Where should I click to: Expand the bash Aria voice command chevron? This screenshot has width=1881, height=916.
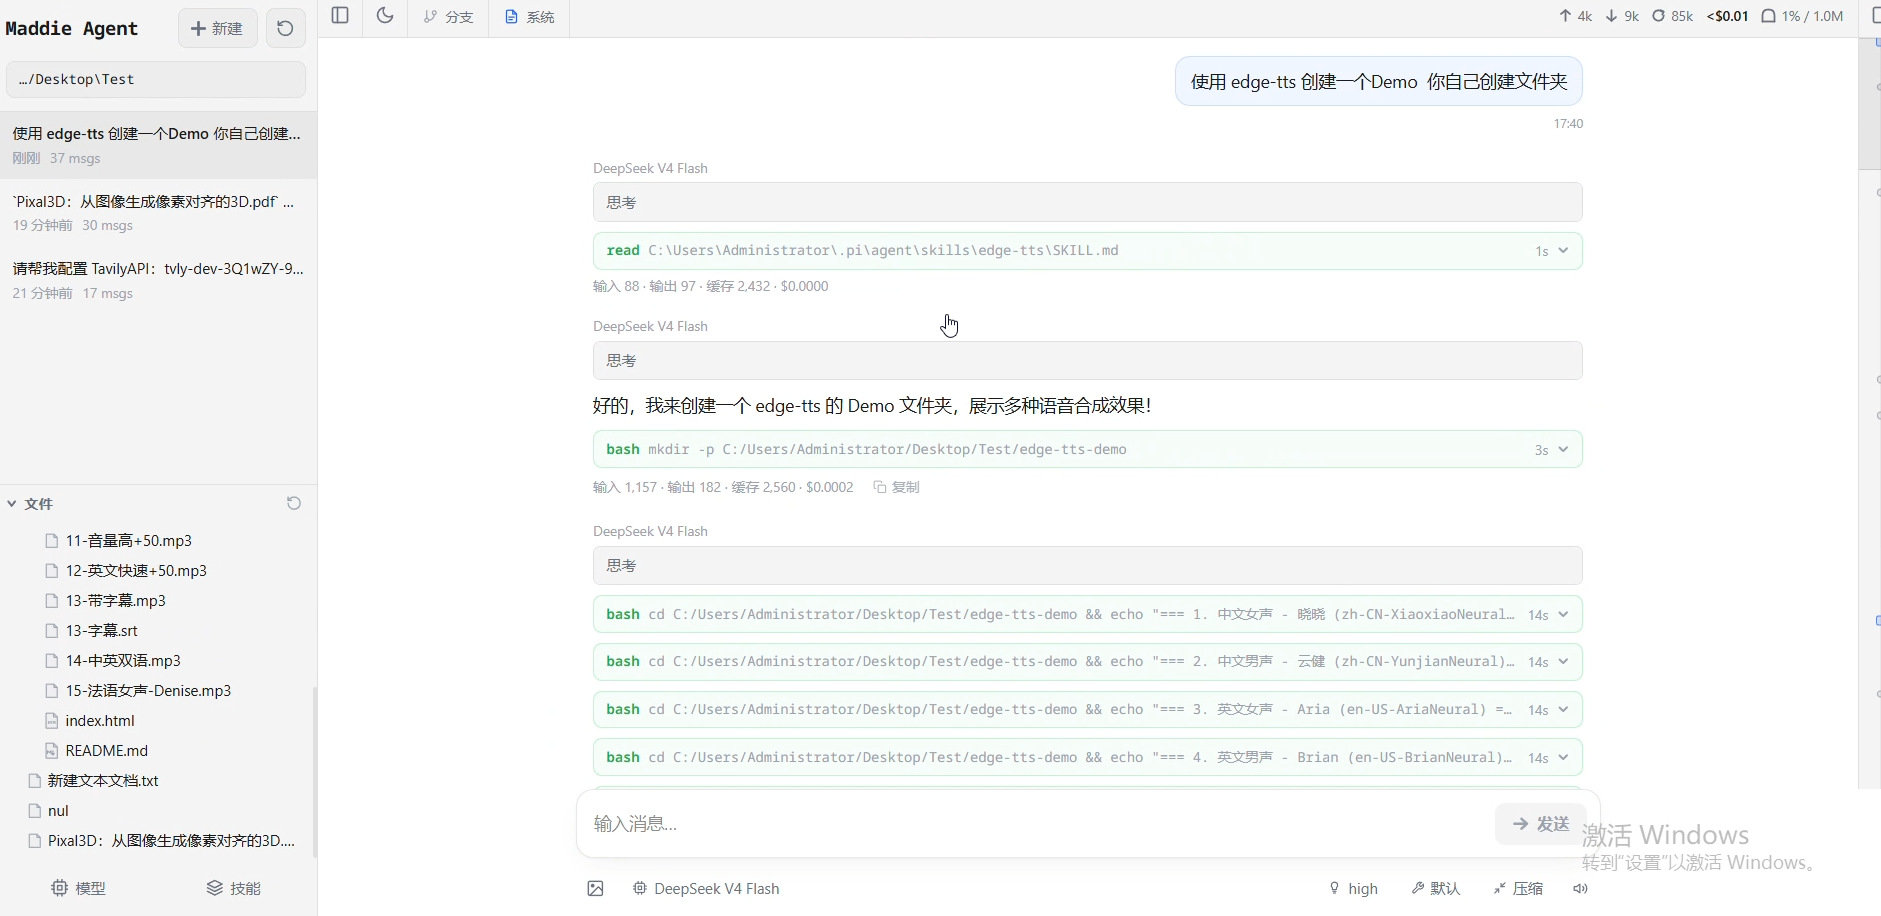(x=1563, y=710)
